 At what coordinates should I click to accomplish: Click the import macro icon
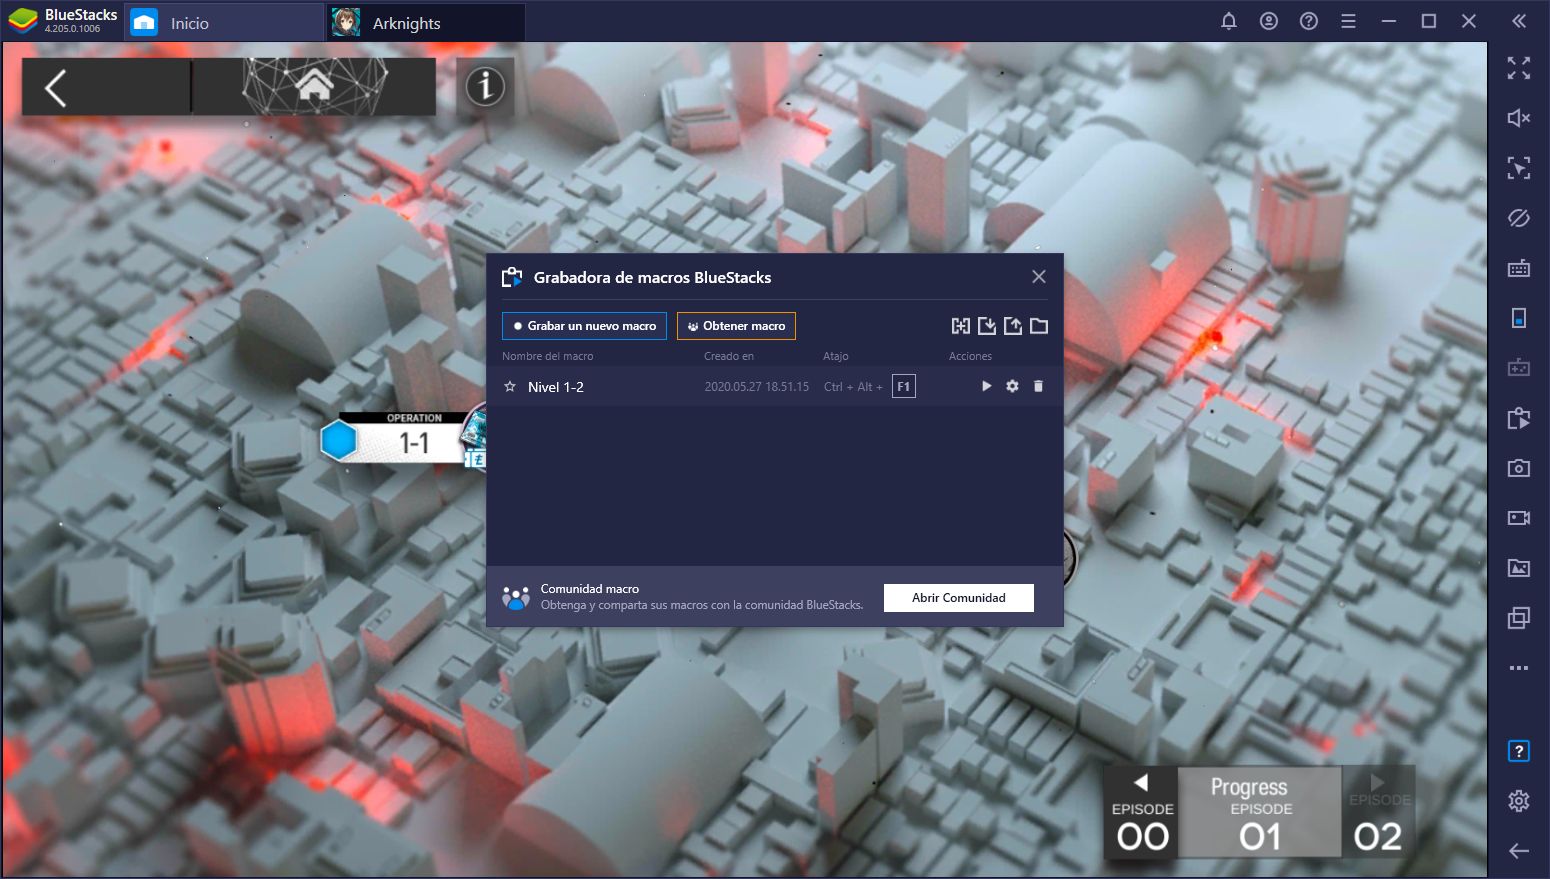[x=987, y=326]
